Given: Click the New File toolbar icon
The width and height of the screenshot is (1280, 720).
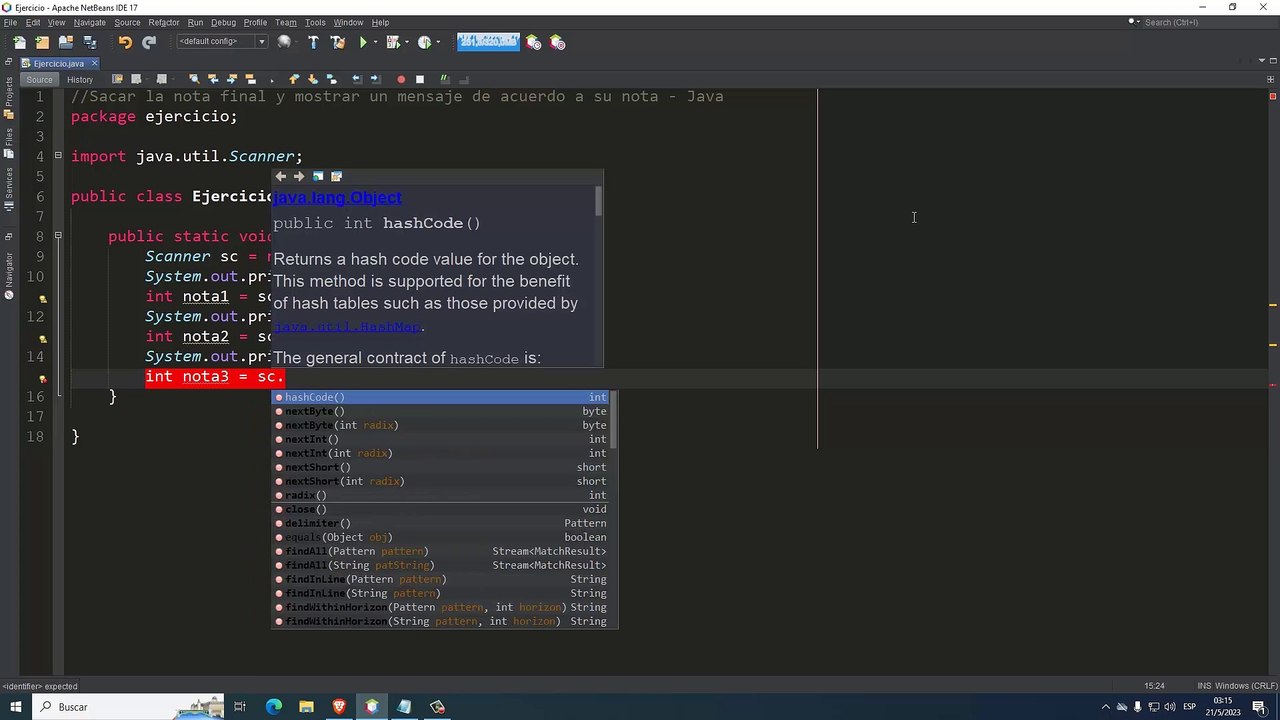Looking at the screenshot, I should pyautogui.click(x=19, y=42).
